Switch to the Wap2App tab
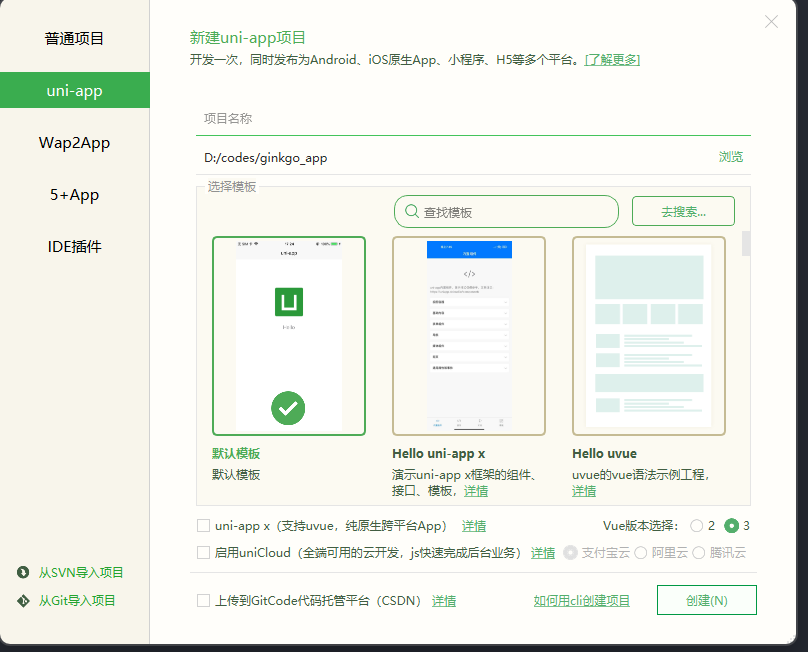Viewport: 808px width, 652px height. pos(75,143)
